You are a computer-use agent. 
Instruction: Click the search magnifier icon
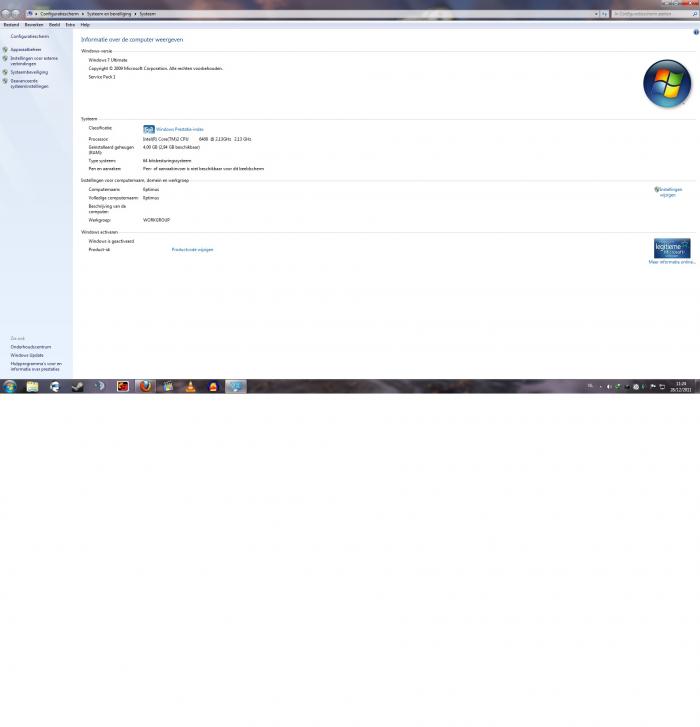[695, 14]
